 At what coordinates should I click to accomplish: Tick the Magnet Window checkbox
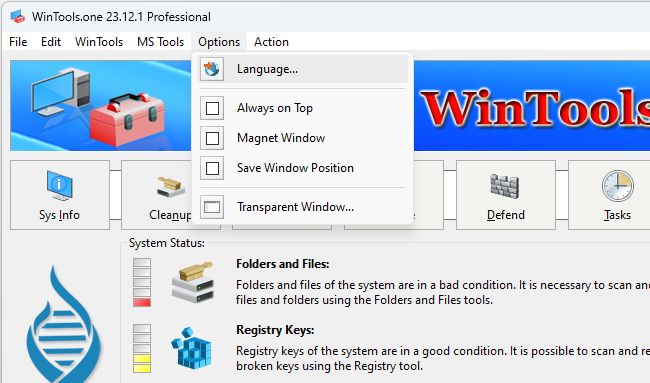click(x=212, y=138)
